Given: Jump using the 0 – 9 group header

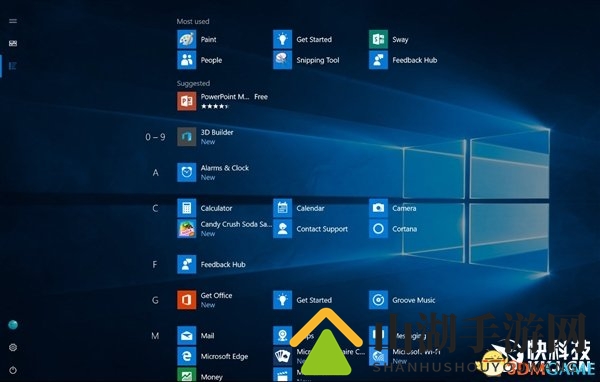Looking at the screenshot, I should coord(155,137).
